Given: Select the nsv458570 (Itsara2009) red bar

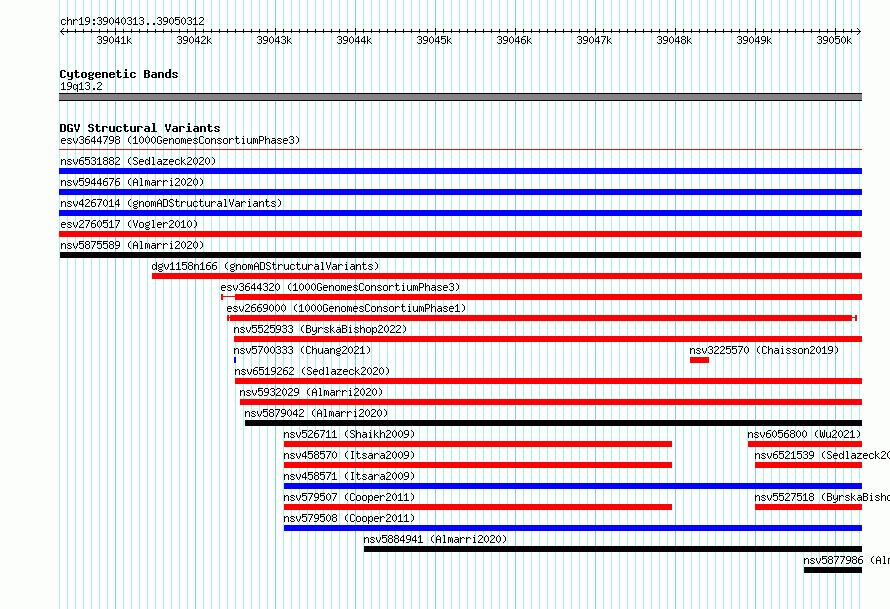Looking at the screenshot, I should tap(478, 465).
